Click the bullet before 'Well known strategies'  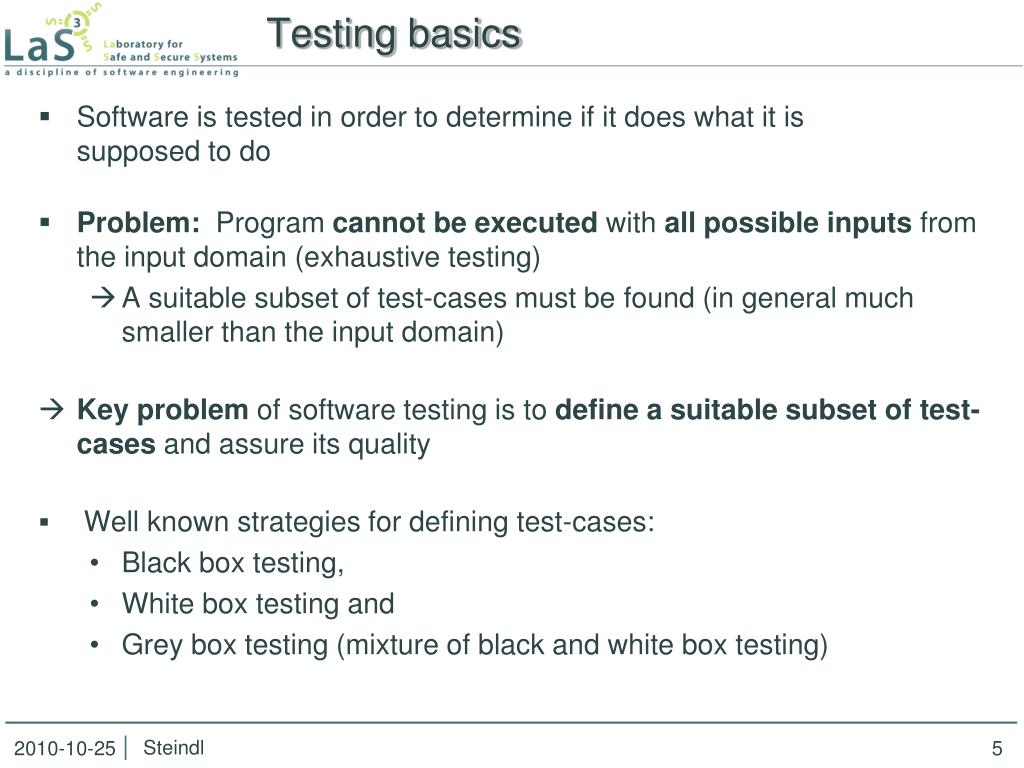click(44, 522)
